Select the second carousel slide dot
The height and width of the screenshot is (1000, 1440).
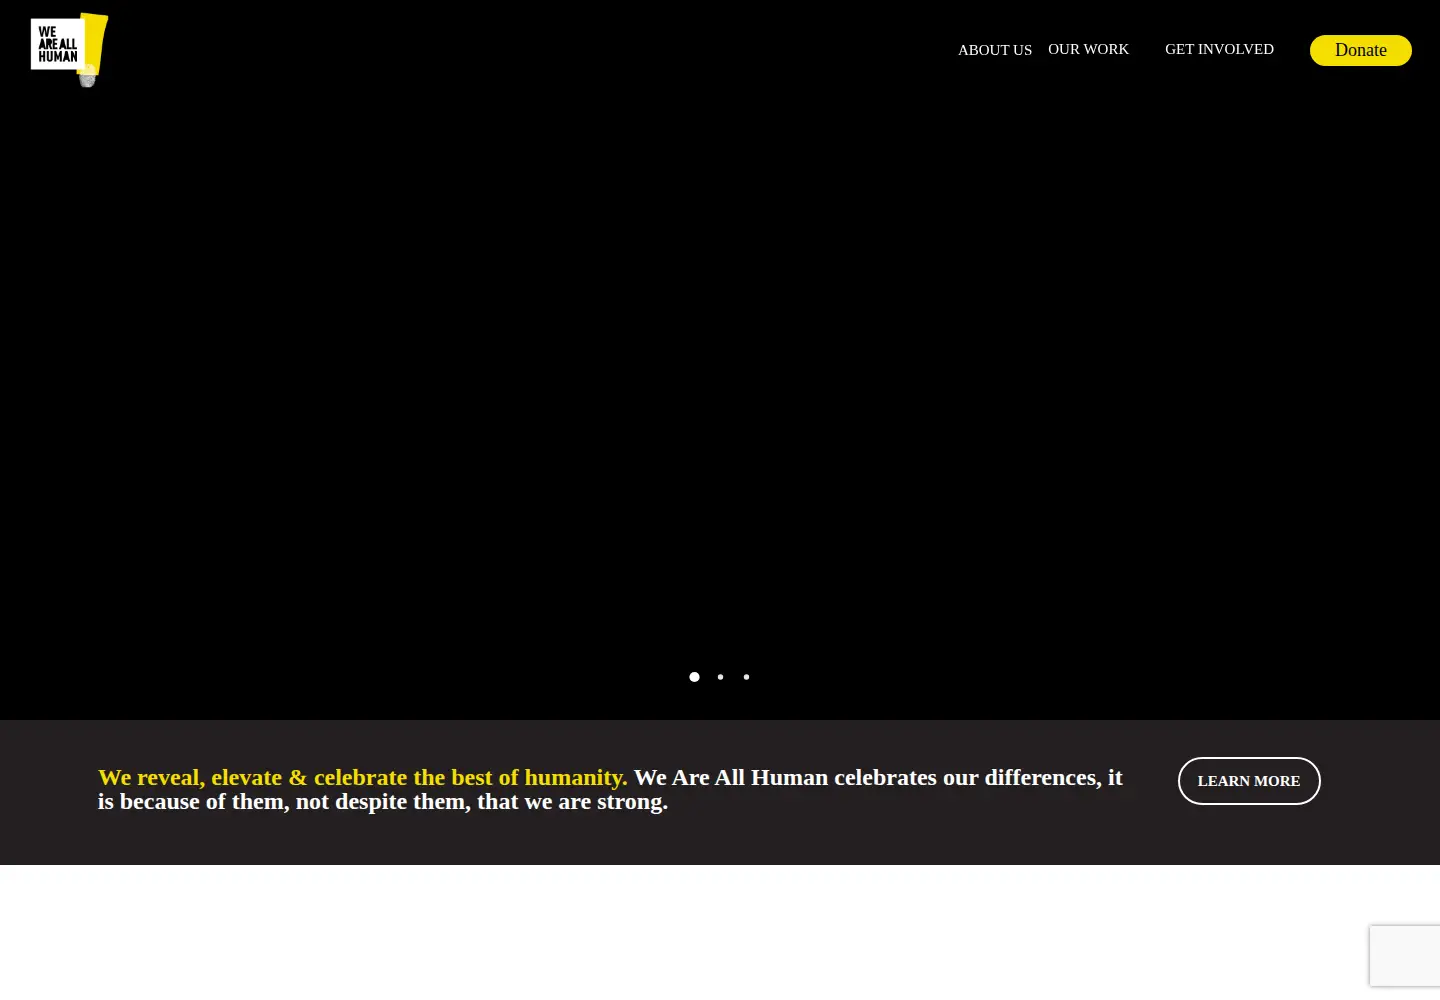(x=720, y=677)
